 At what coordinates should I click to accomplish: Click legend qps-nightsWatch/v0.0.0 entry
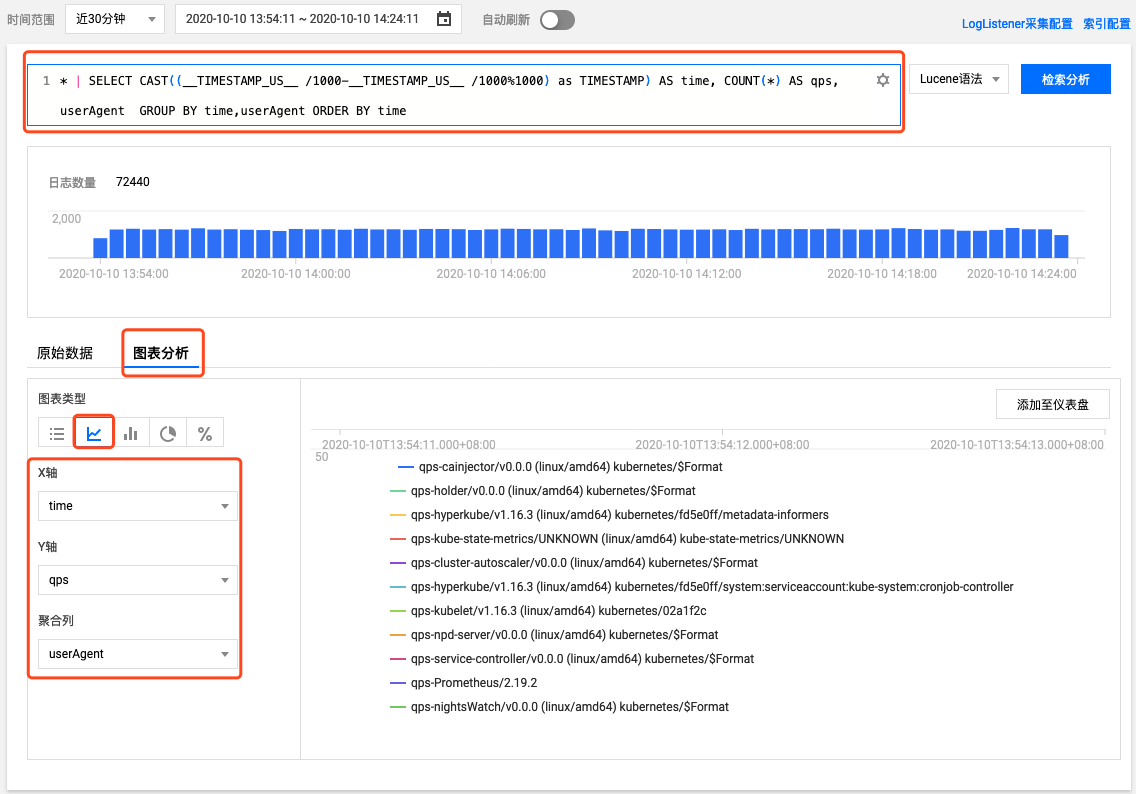(559, 706)
